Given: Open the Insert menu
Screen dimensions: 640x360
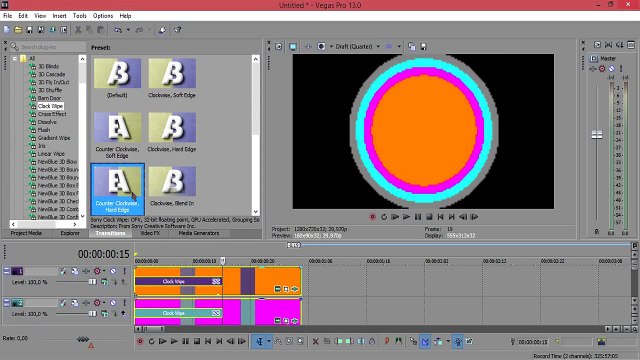Looking at the screenshot, I should 59,16.
